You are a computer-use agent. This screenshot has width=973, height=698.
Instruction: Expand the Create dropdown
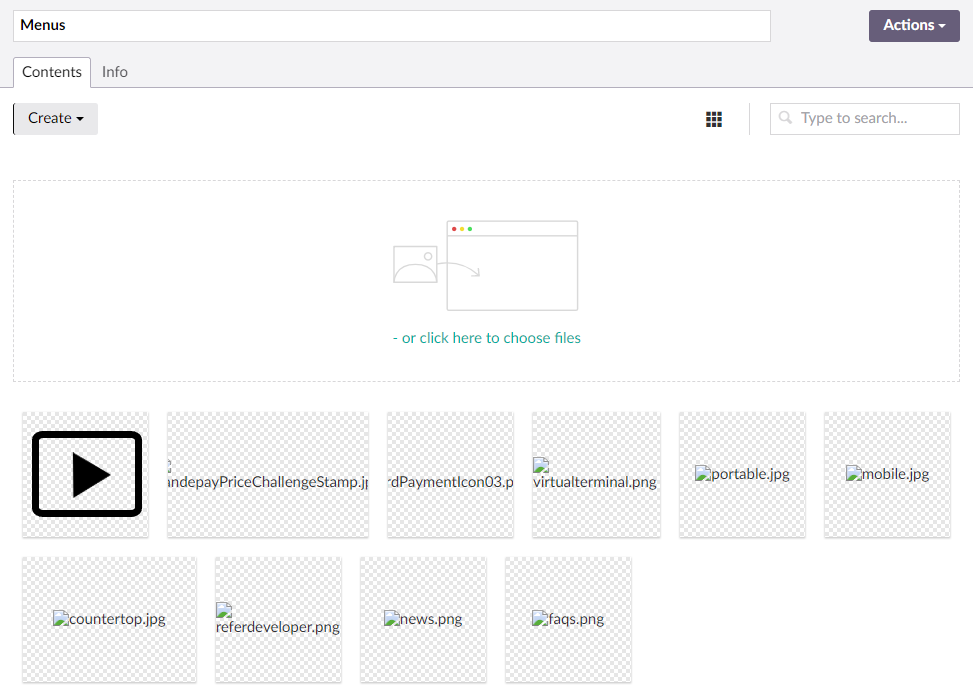[55, 119]
